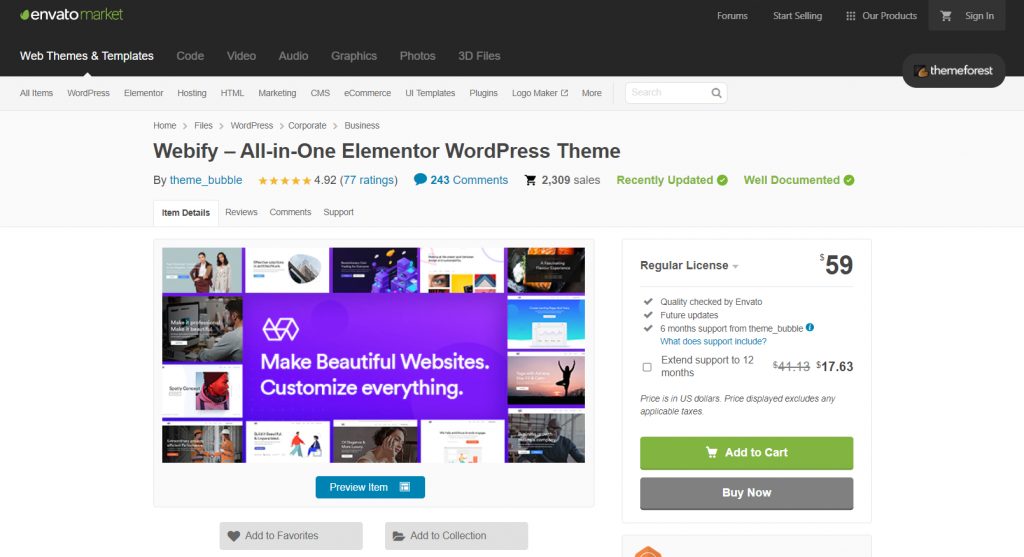Open the theme_bubble author link
The image size is (1024, 557).
[206, 180]
